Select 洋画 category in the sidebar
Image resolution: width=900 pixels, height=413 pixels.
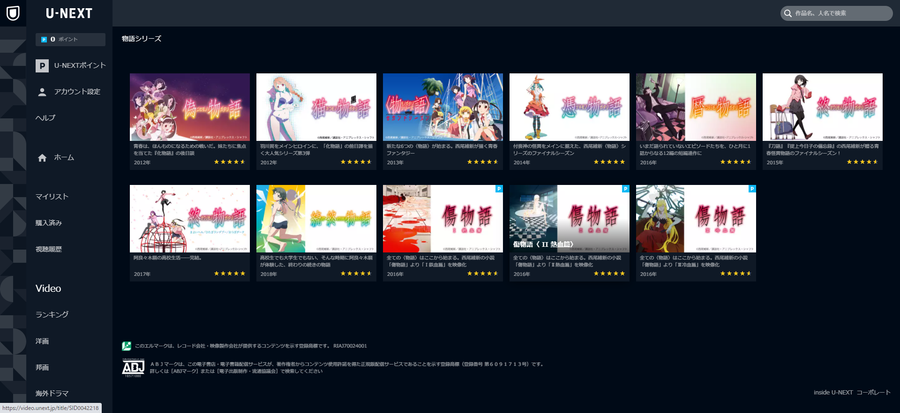tap(42, 341)
